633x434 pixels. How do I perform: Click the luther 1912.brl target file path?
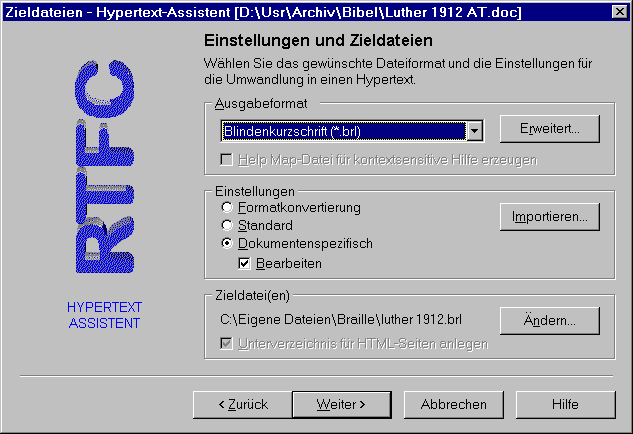tap(345, 321)
